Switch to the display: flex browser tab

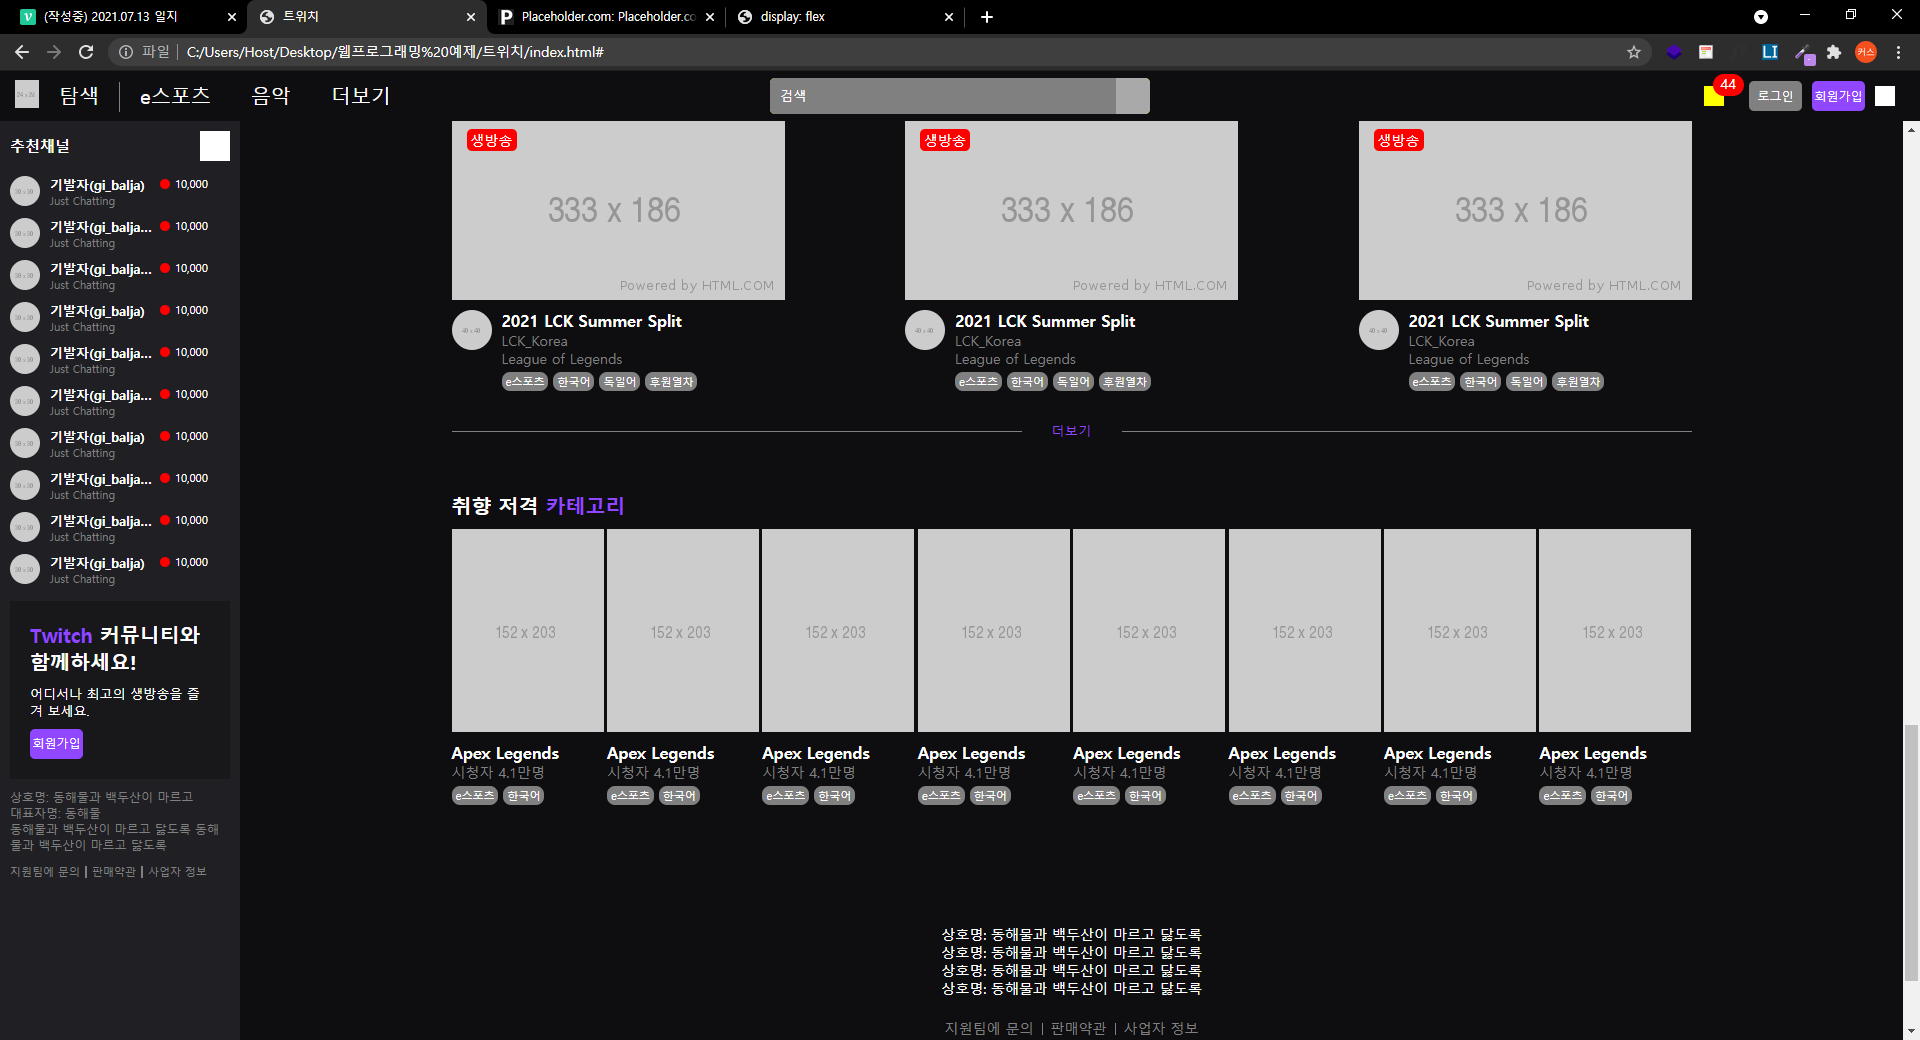845,17
